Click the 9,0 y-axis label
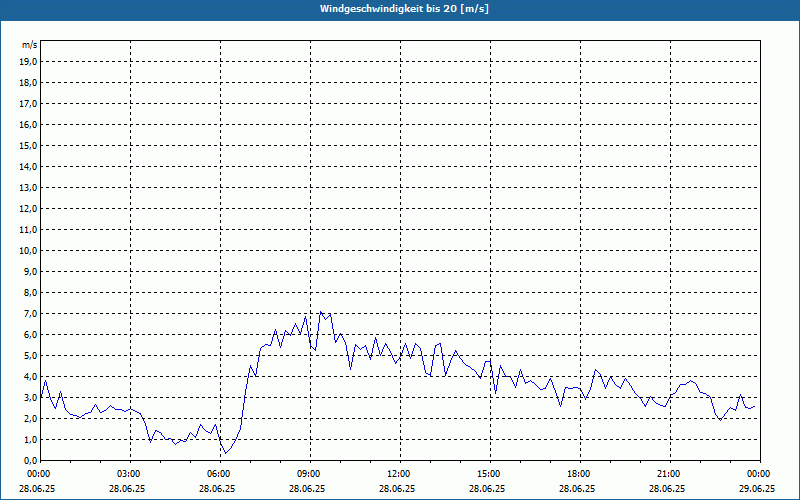This screenshot has height=500, width=800. (30, 271)
